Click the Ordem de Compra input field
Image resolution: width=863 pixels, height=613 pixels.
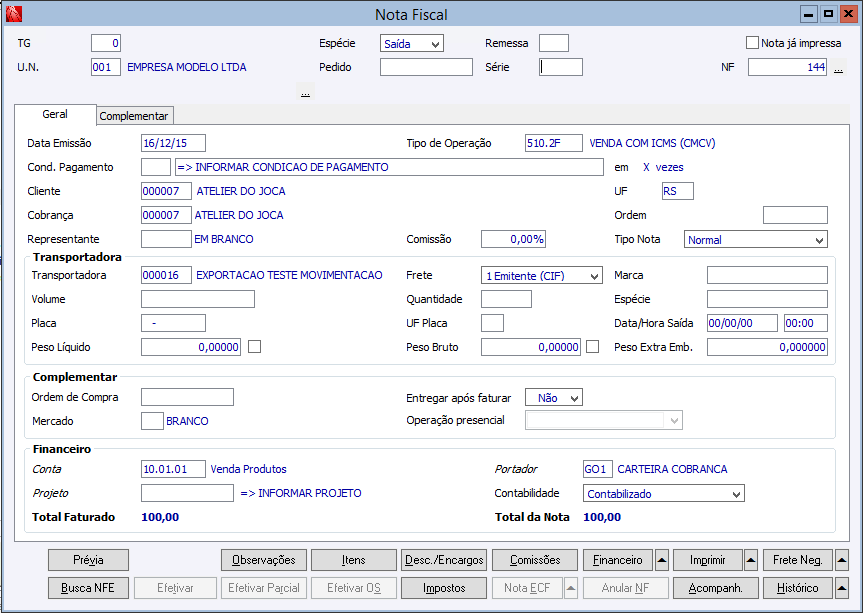[187, 397]
